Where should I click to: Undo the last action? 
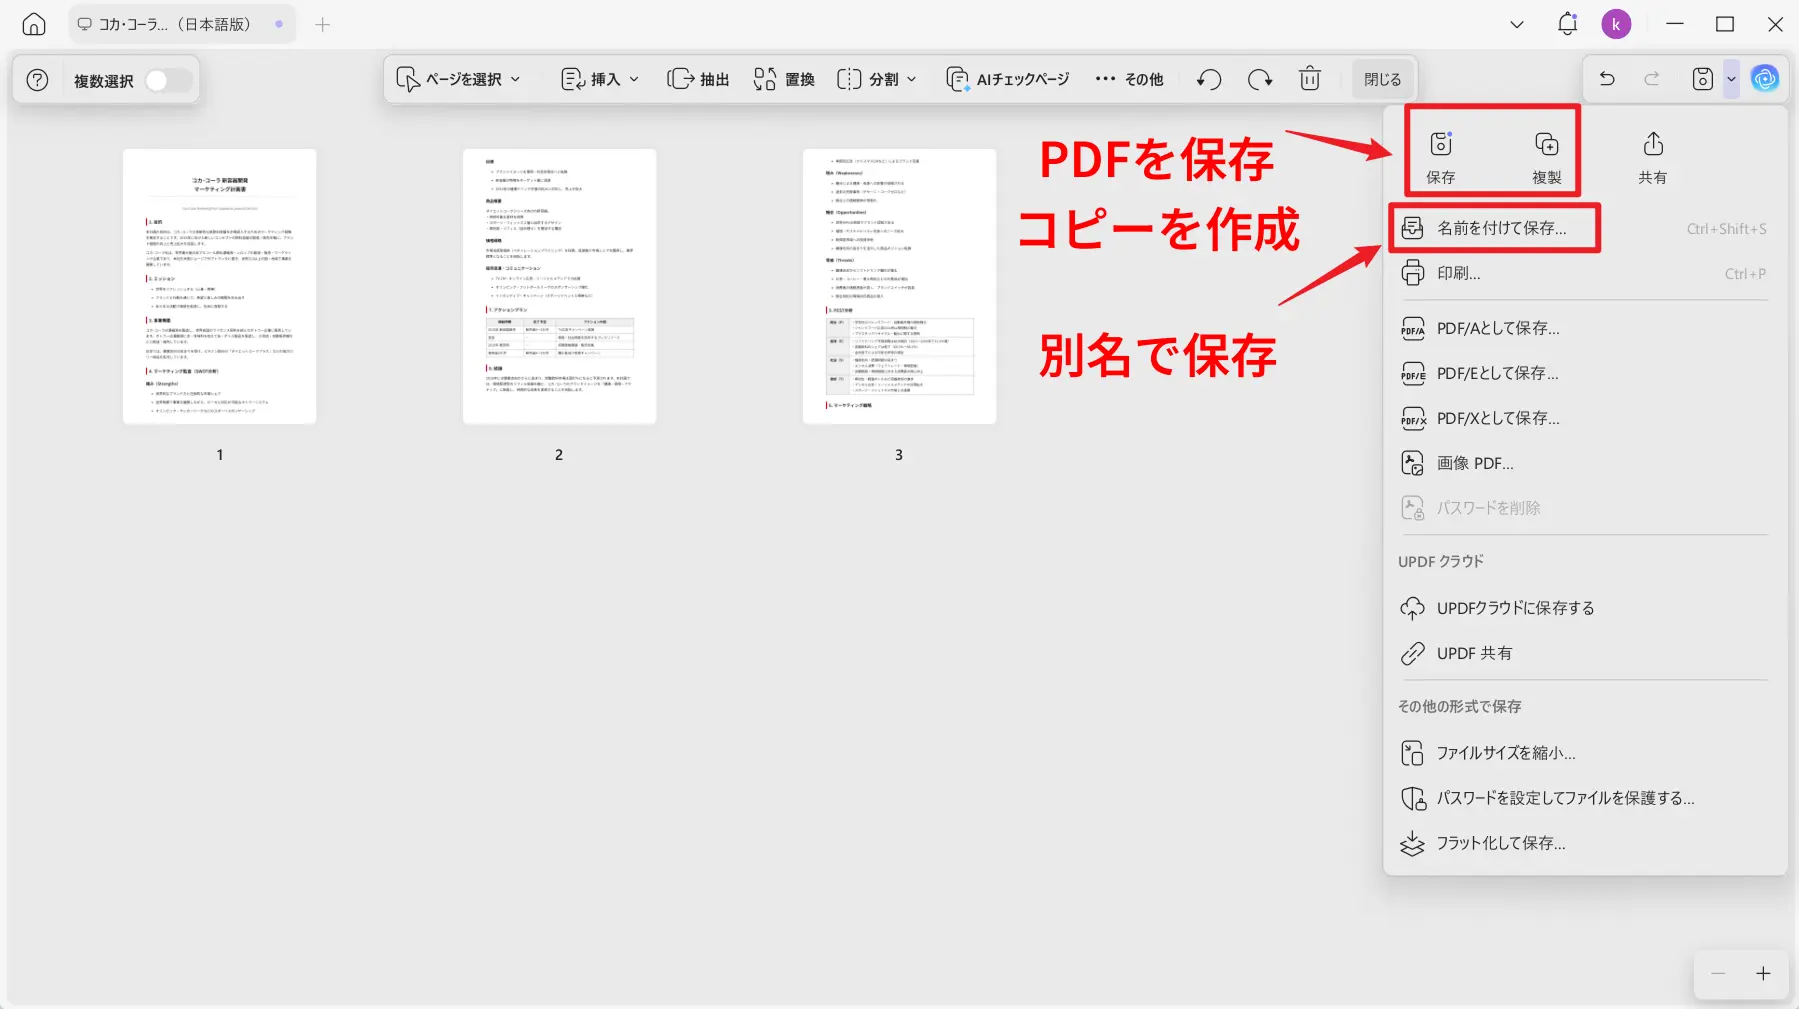pos(1607,78)
